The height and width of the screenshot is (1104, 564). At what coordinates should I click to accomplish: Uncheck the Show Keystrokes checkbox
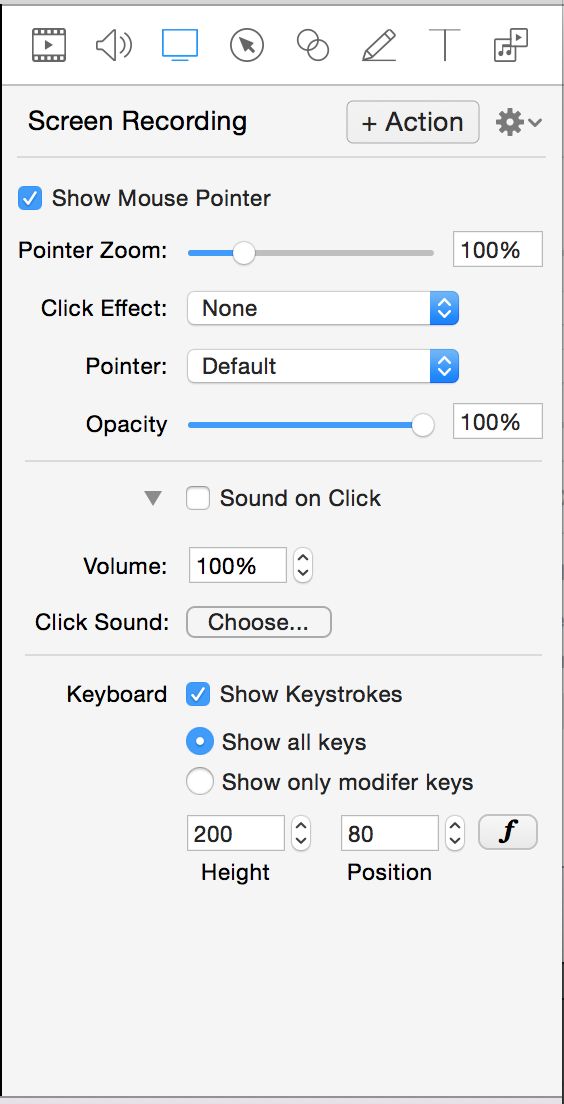(198, 695)
